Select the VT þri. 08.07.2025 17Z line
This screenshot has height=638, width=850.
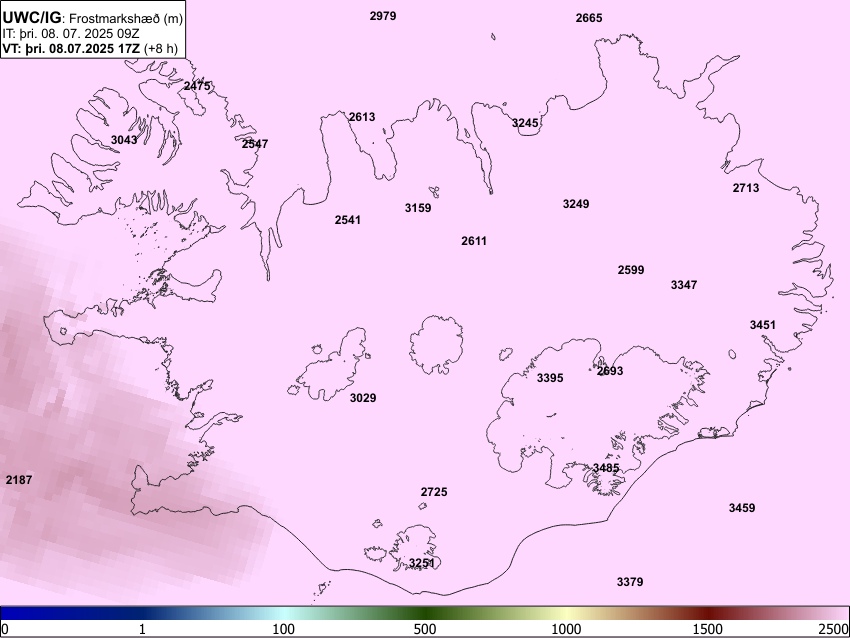coord(90,48)
